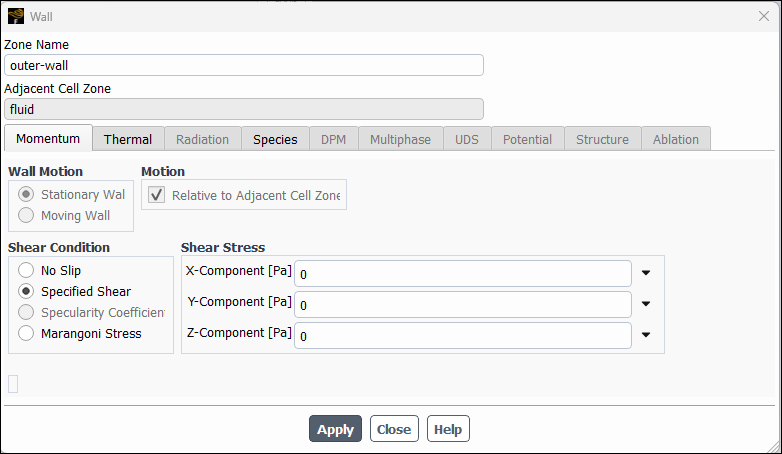Click the Close button at the bottom
The image size is (782, 454).
(x=394, y=429)
